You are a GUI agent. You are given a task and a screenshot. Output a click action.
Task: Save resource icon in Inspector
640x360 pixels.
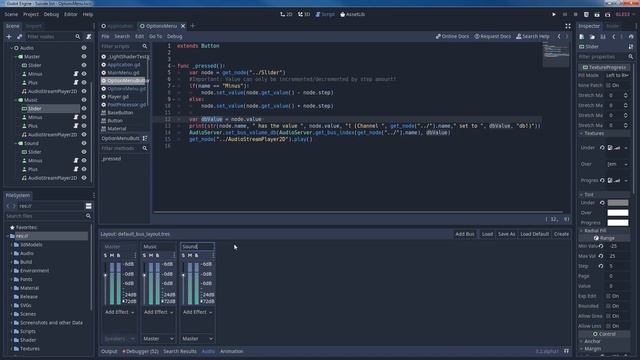tap(603, 37)
